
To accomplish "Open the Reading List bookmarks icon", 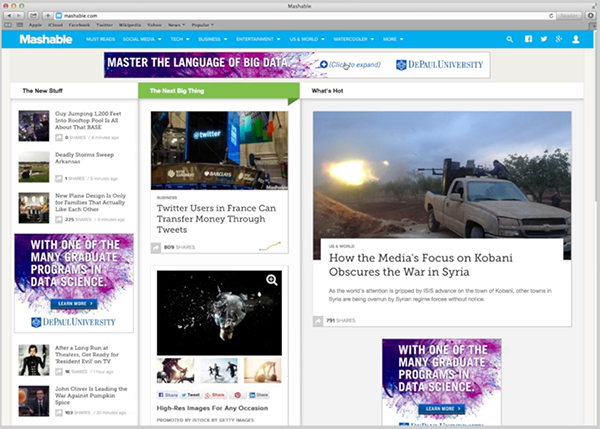I will 8,25.
